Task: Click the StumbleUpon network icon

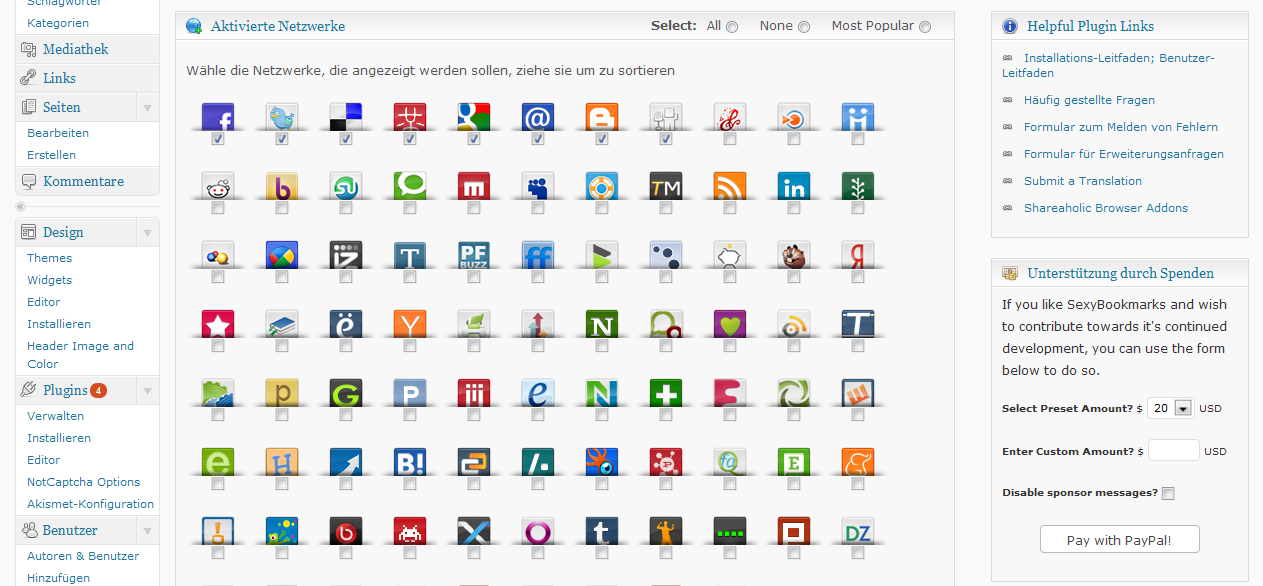Action: [x=346, y=187]
